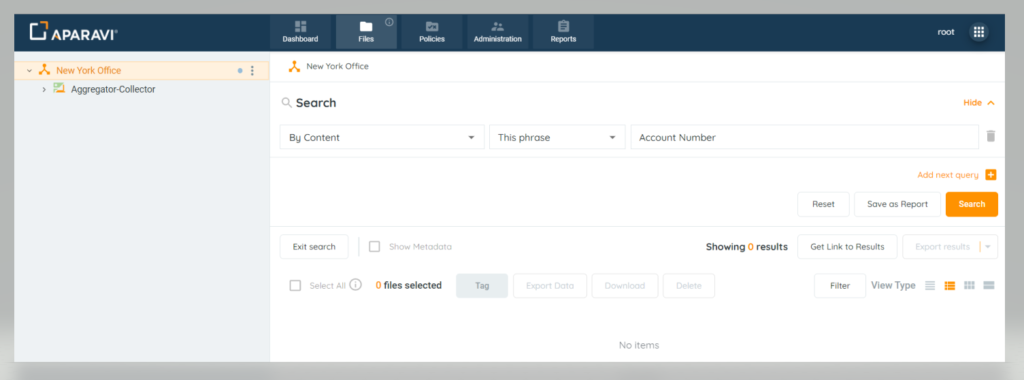Select the orange detailed list view icon

(x=950, y=285)
